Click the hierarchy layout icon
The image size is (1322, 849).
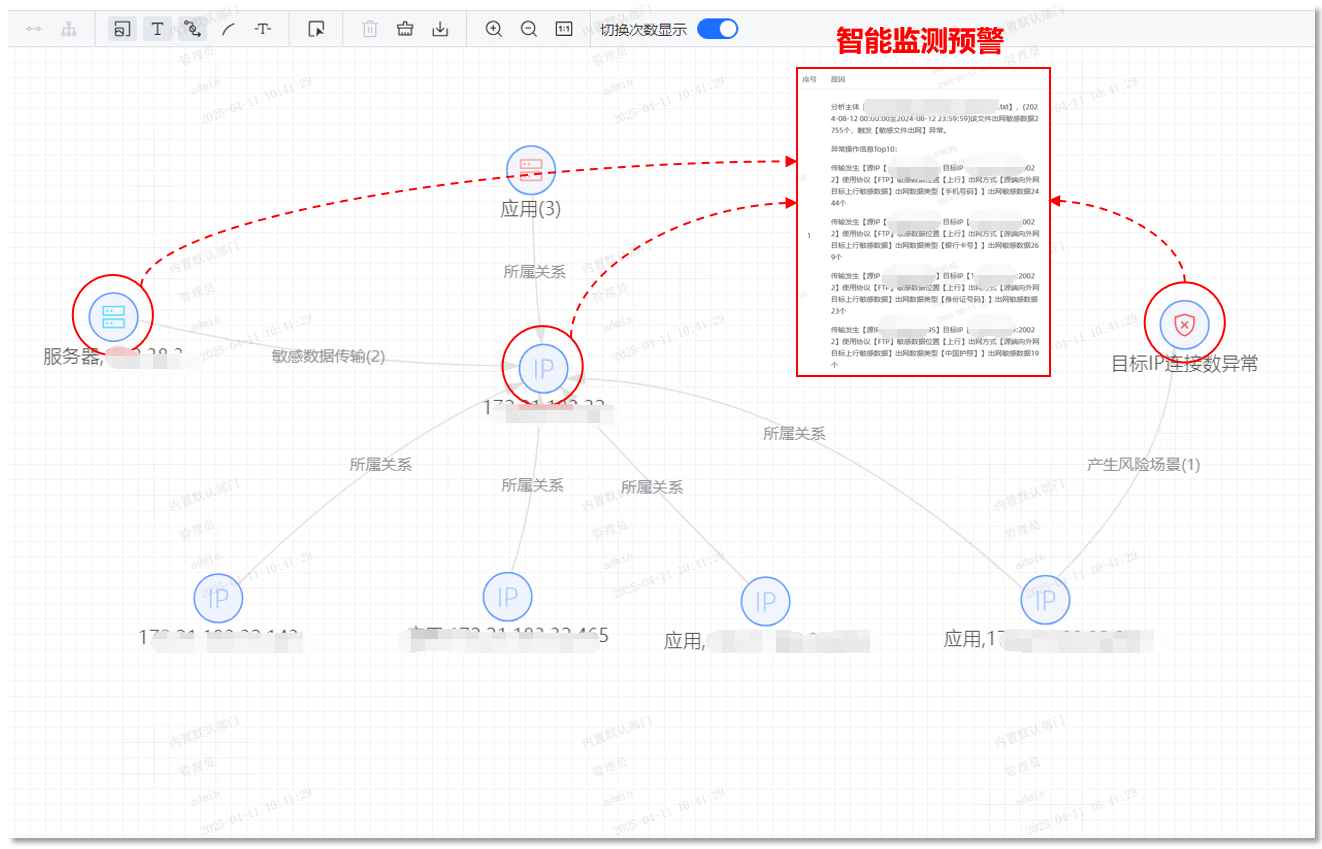click(68, 29)
